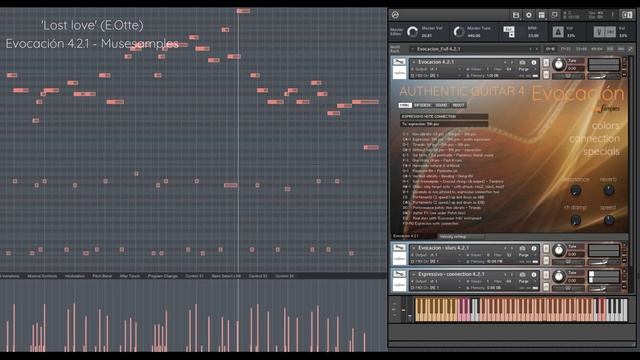The image size is (640, 360).
Task: Open the Purge dropdown of Evocacion - slurs 4.2.1
Action: tap(526, 255)
